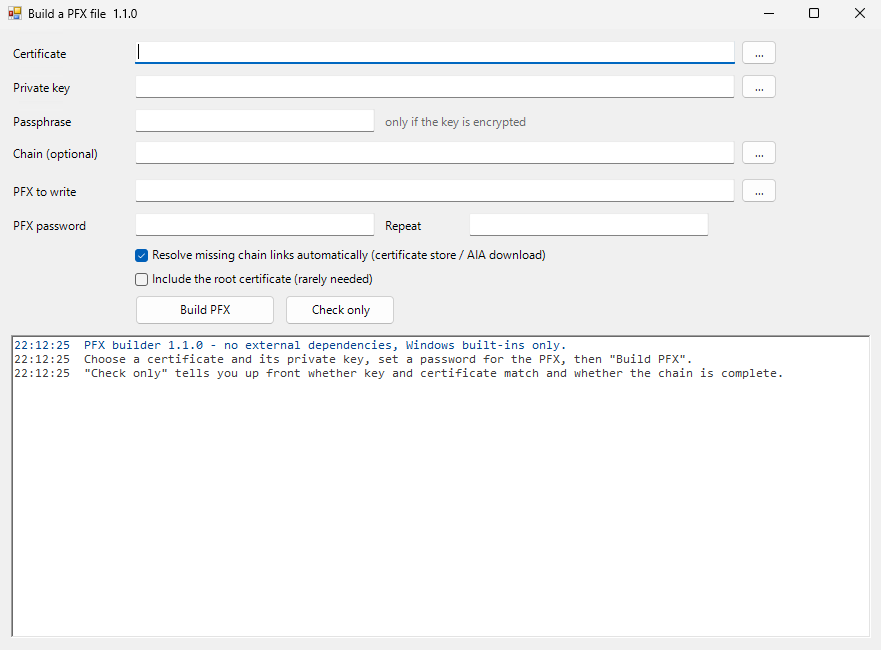Run the Check only verification

point(340,310)
